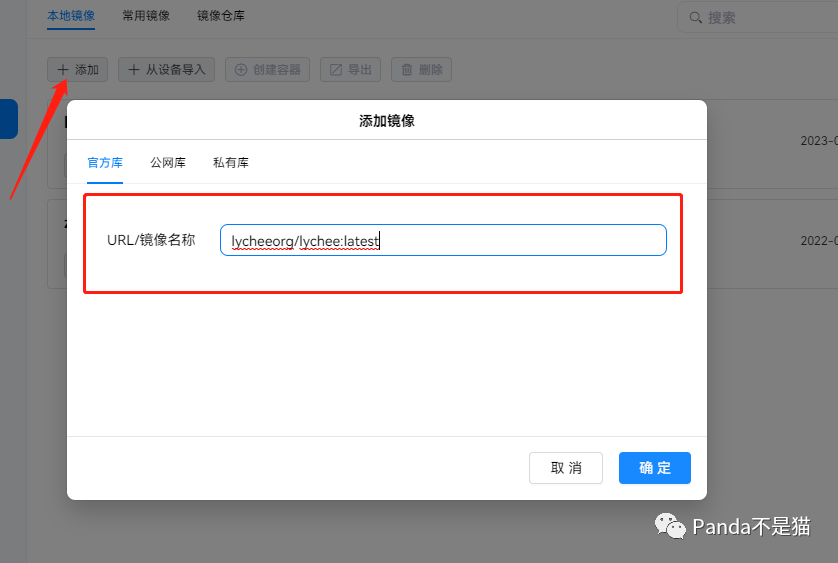Confirm with the 确定 button
Viewport: 838px width, 563px height.
tap(655, 468)
